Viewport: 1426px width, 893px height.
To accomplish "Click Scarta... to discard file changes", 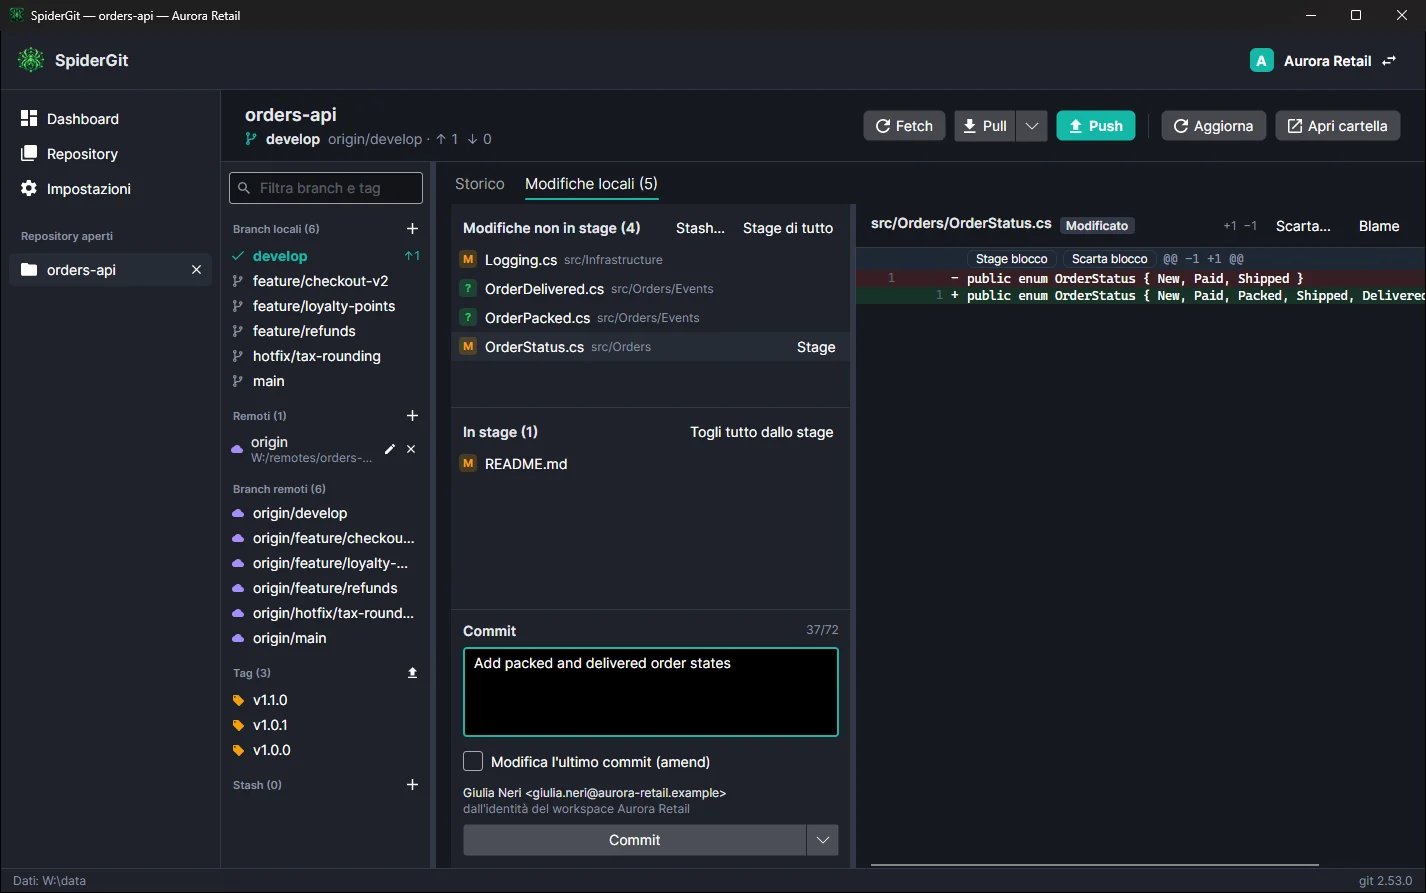I will pyautogui.click(x=1303, y=226).
